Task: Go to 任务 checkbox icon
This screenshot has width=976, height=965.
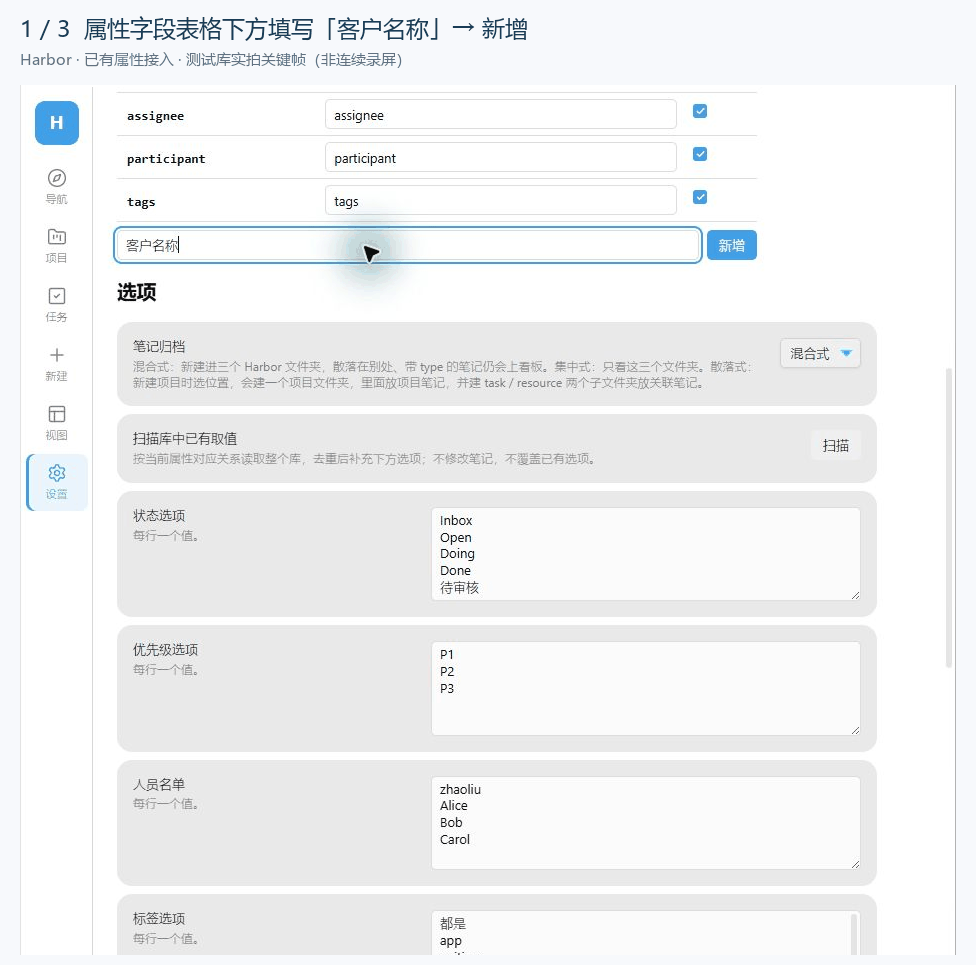Action: 57,296
